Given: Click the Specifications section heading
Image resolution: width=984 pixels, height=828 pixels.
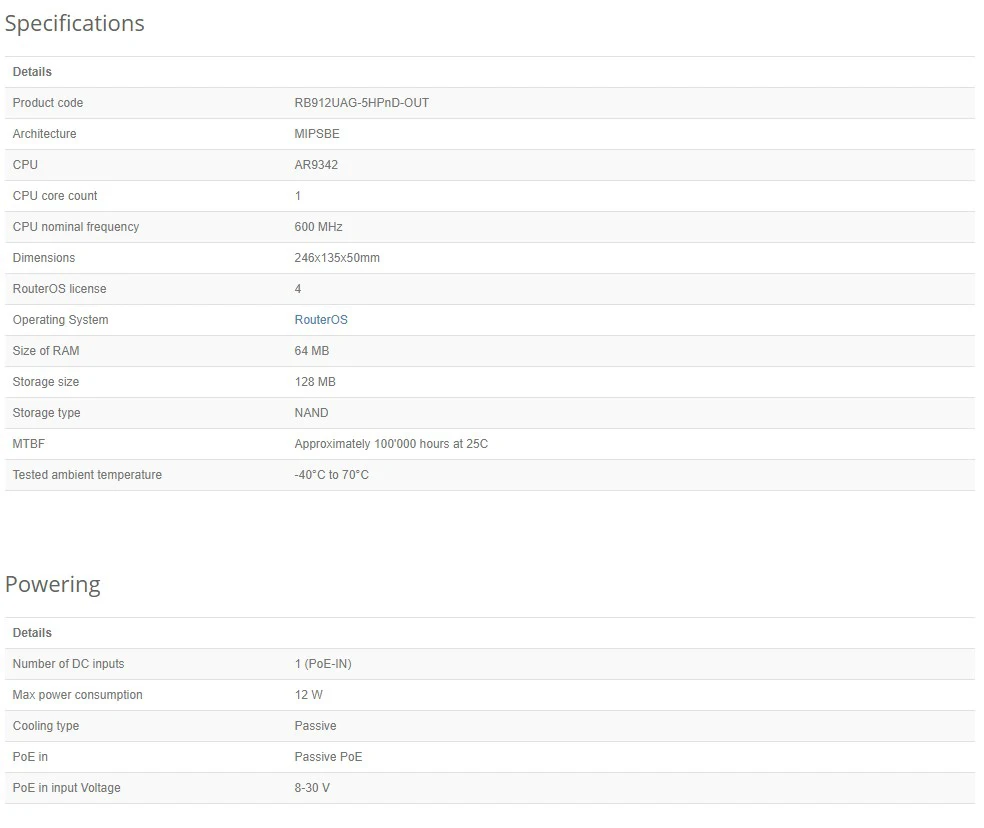Looking at the screenshot, I should tap(75, 23).
